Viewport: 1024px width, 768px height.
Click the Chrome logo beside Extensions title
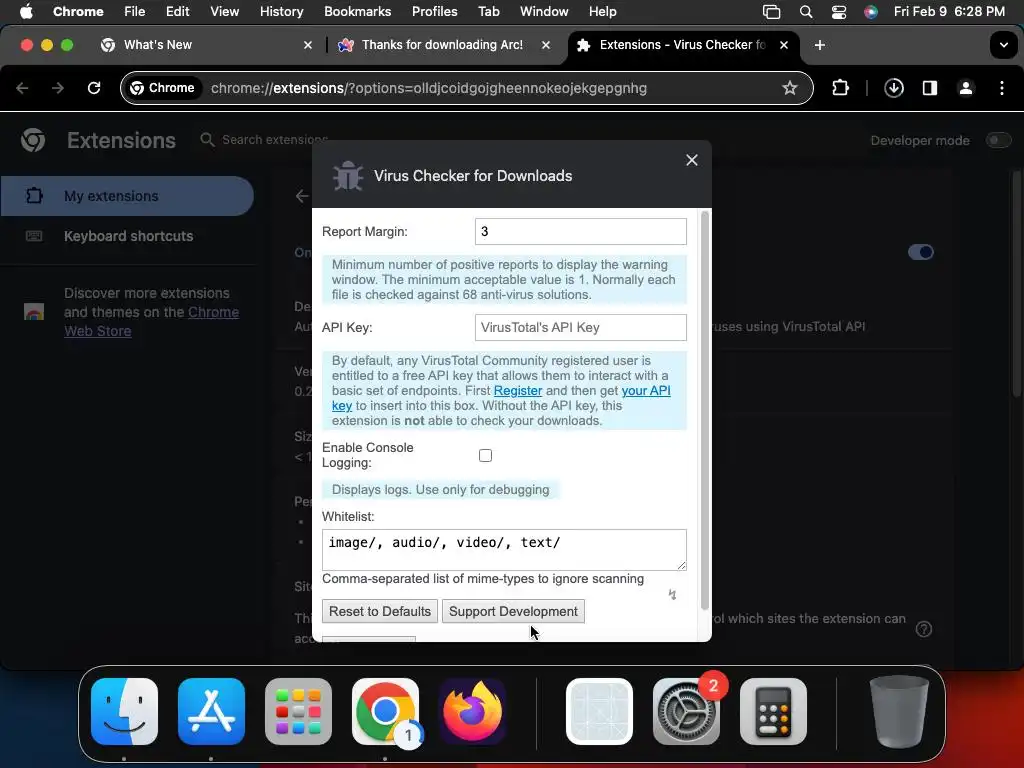coord(33,140)
